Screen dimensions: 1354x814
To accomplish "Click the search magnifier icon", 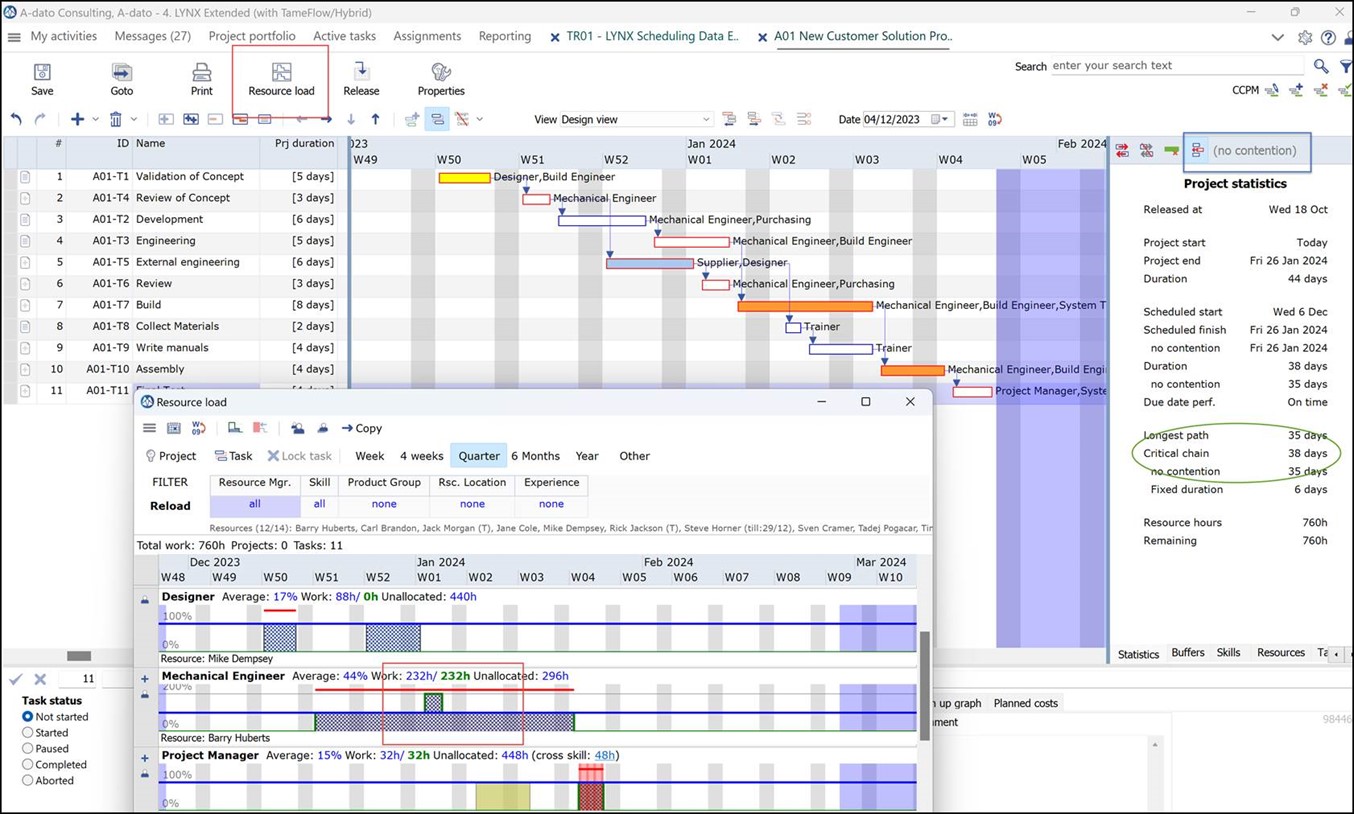I will (x=1321, y=66).
